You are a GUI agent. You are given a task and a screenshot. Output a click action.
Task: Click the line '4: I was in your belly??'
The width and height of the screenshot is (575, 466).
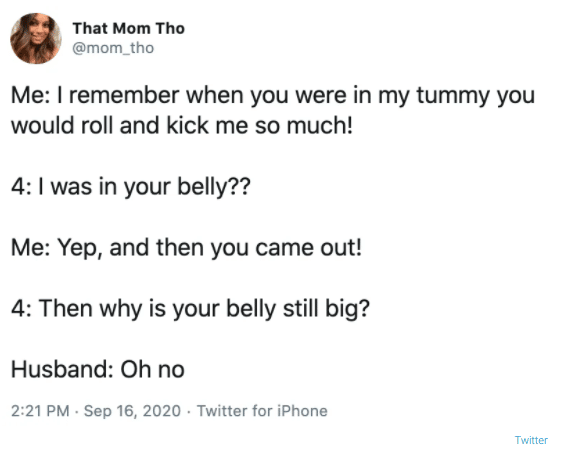[131, 187]
